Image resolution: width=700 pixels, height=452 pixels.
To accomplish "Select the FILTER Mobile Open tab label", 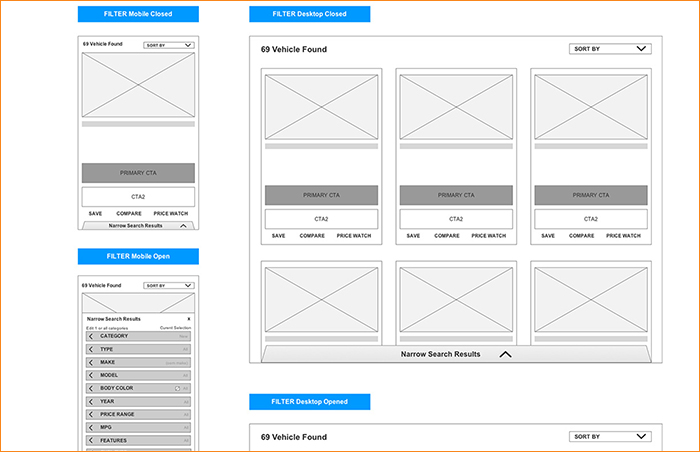I will pyautogui.click(x=138, y=256).
